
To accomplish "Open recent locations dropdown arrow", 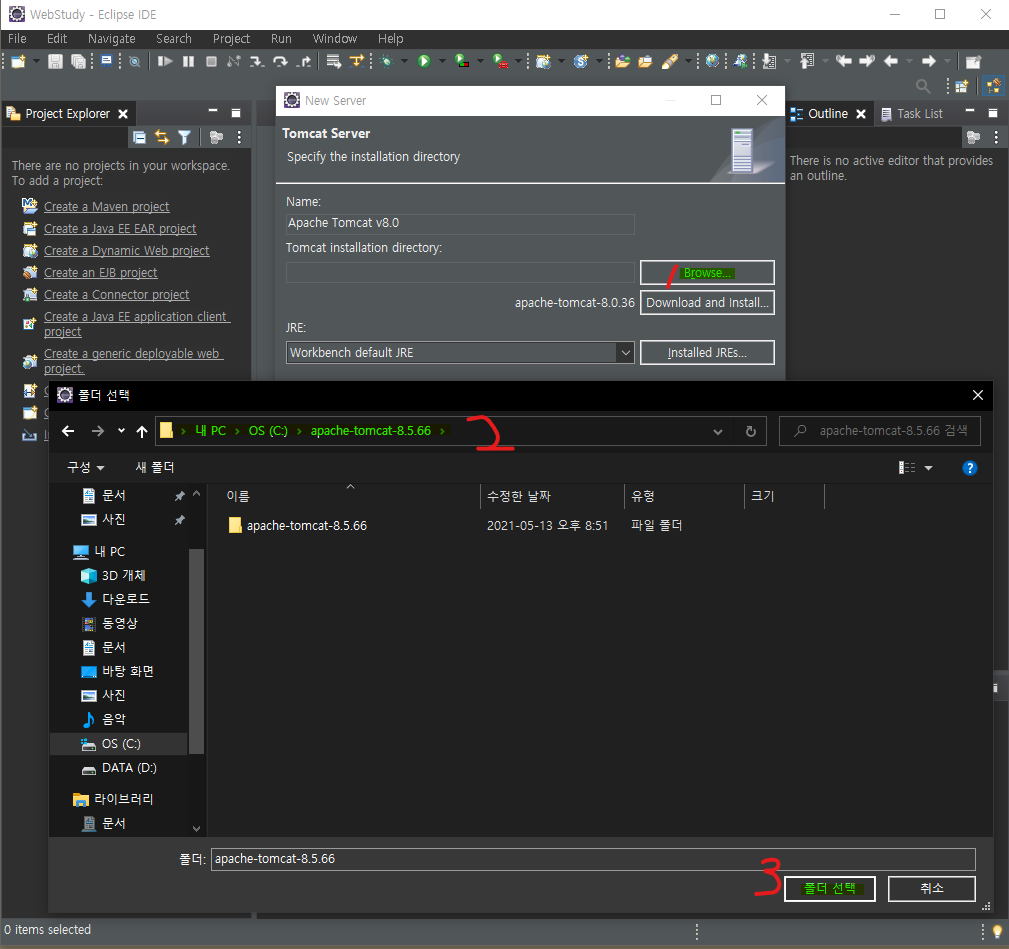I will (121, 430).
